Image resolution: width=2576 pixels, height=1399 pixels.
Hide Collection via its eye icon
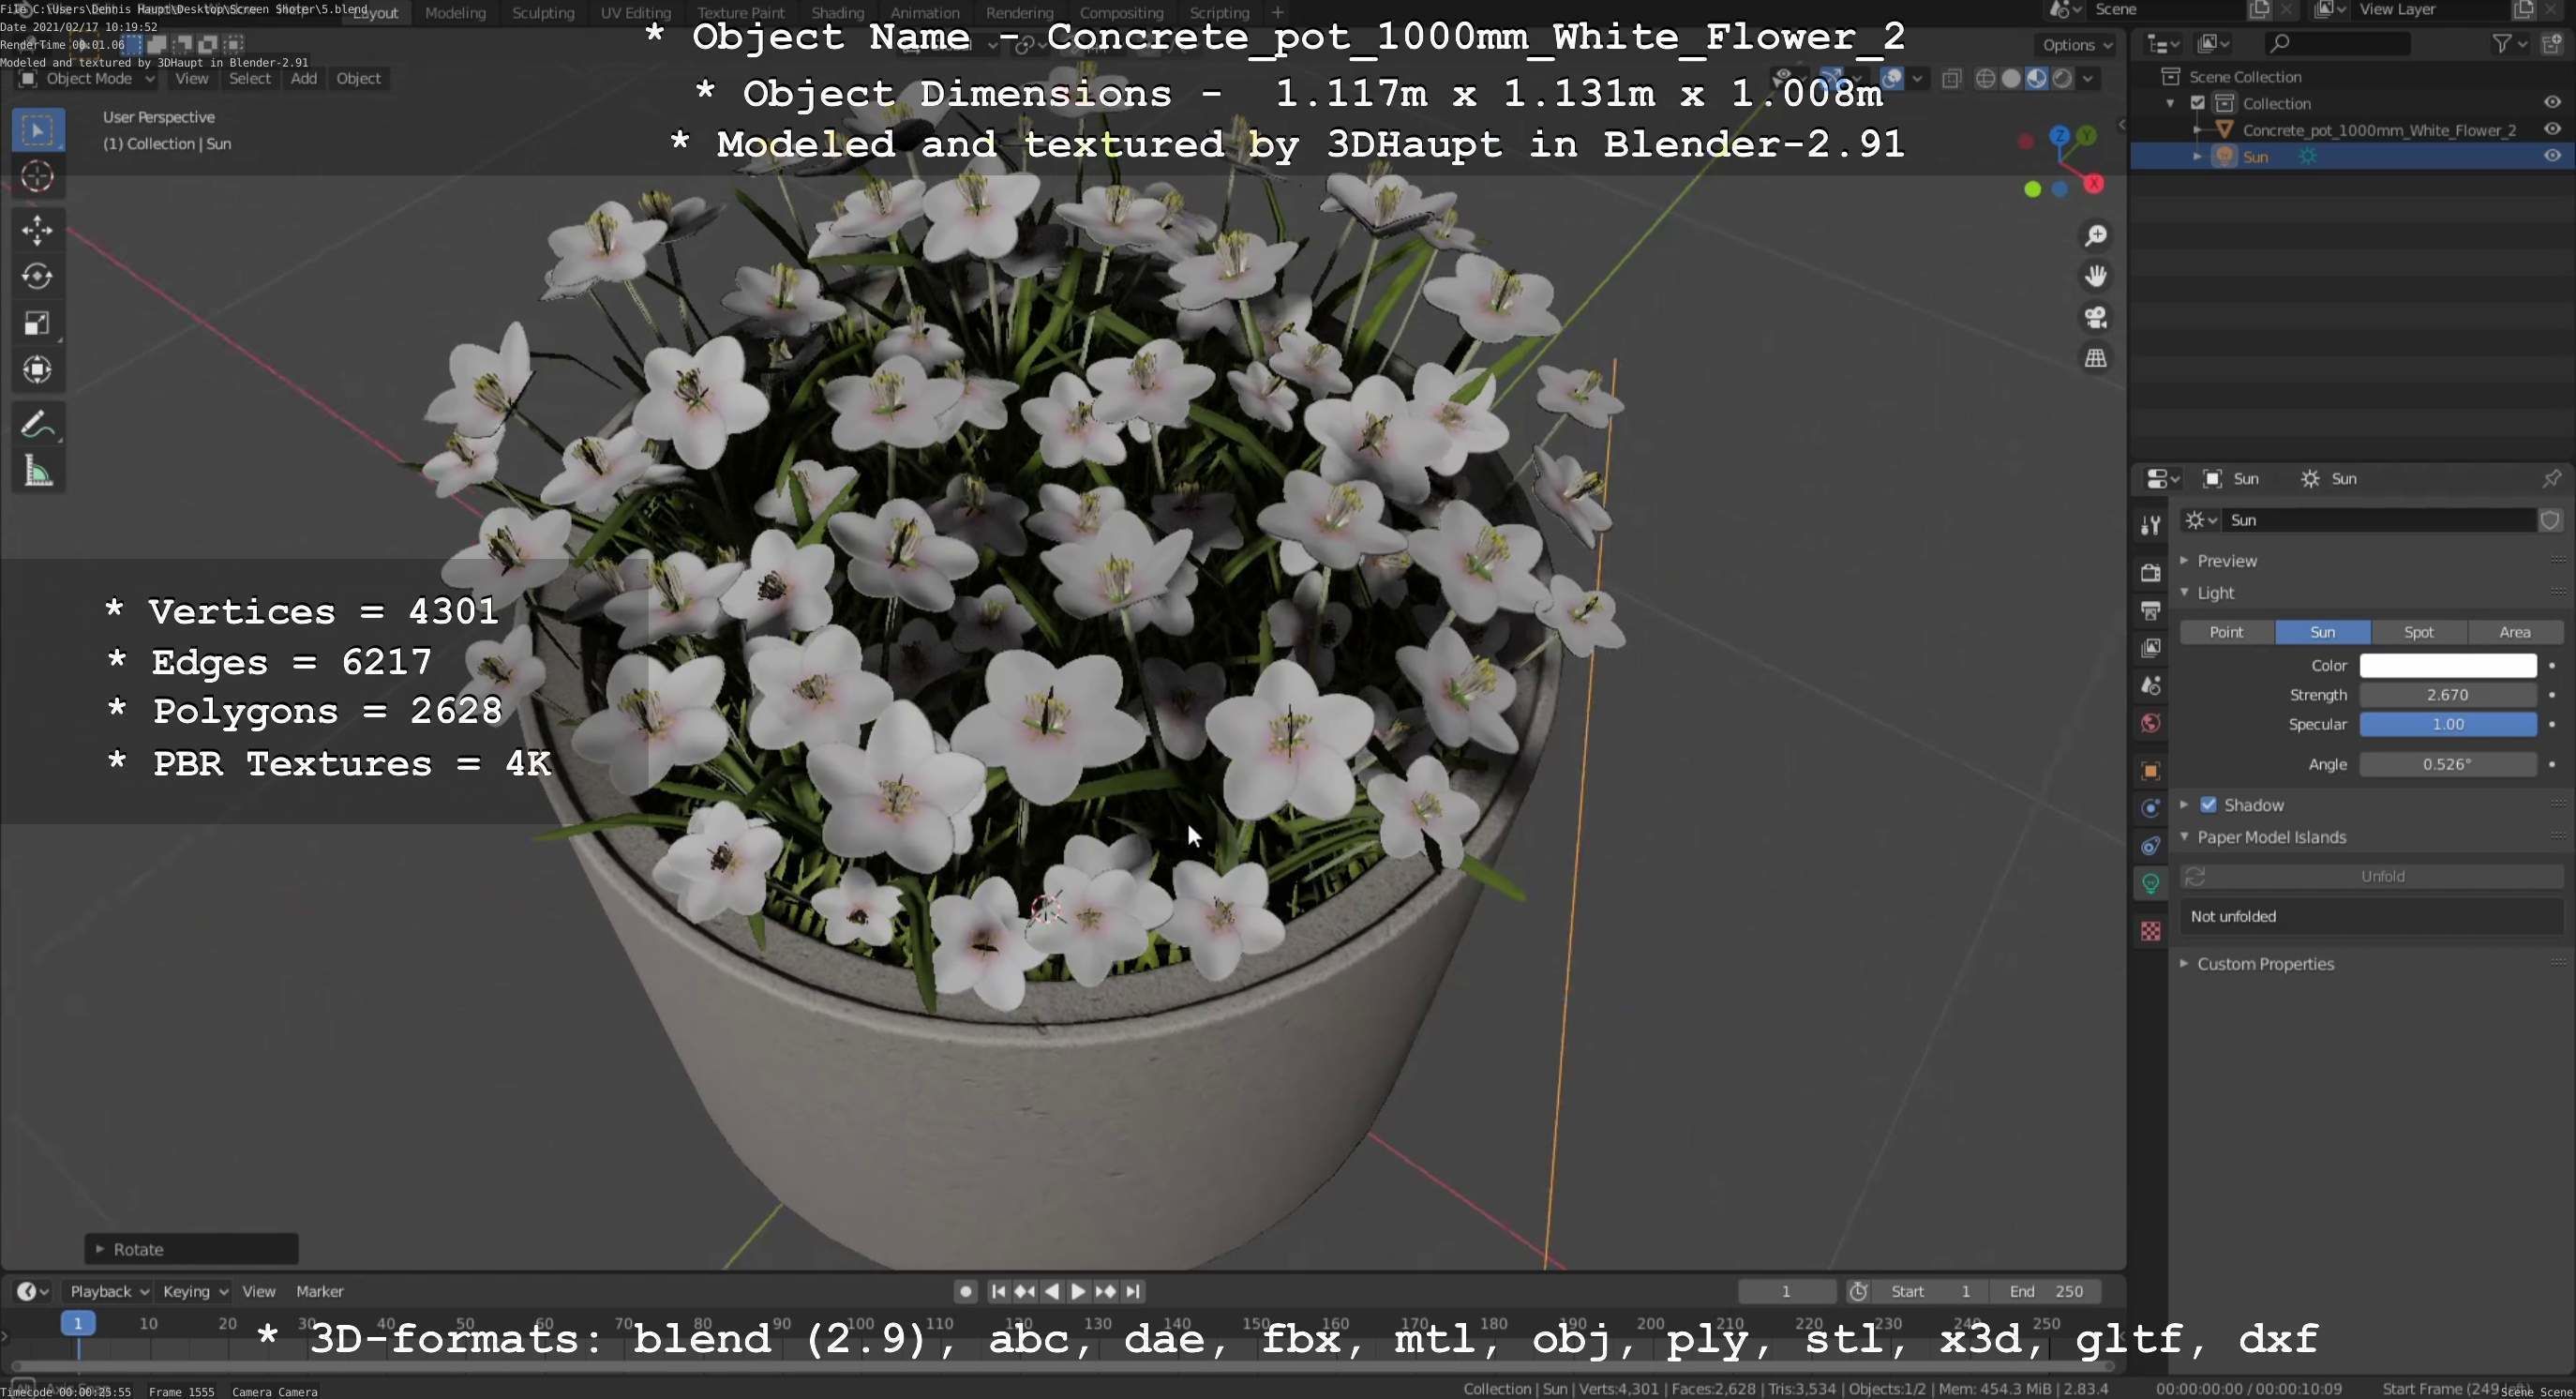2552,103
